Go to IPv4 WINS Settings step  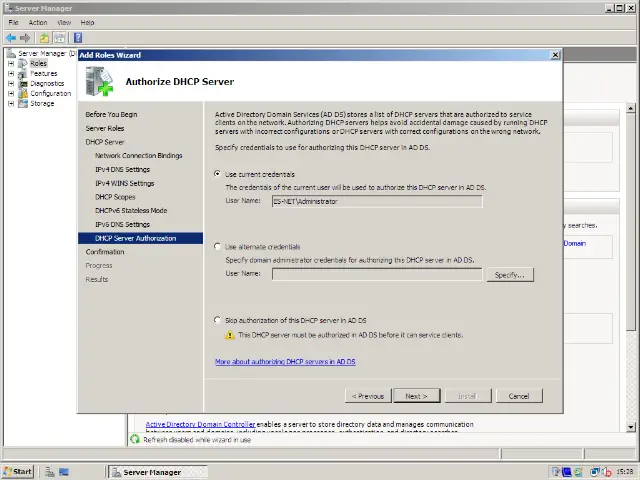tap(124, 183)
